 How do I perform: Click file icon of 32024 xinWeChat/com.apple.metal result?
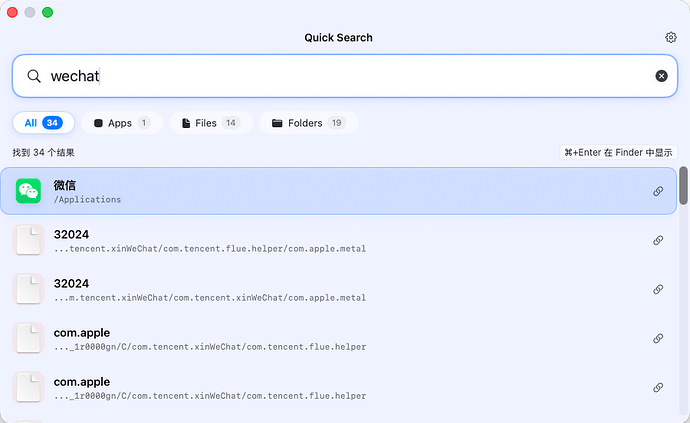click(29, 289)
